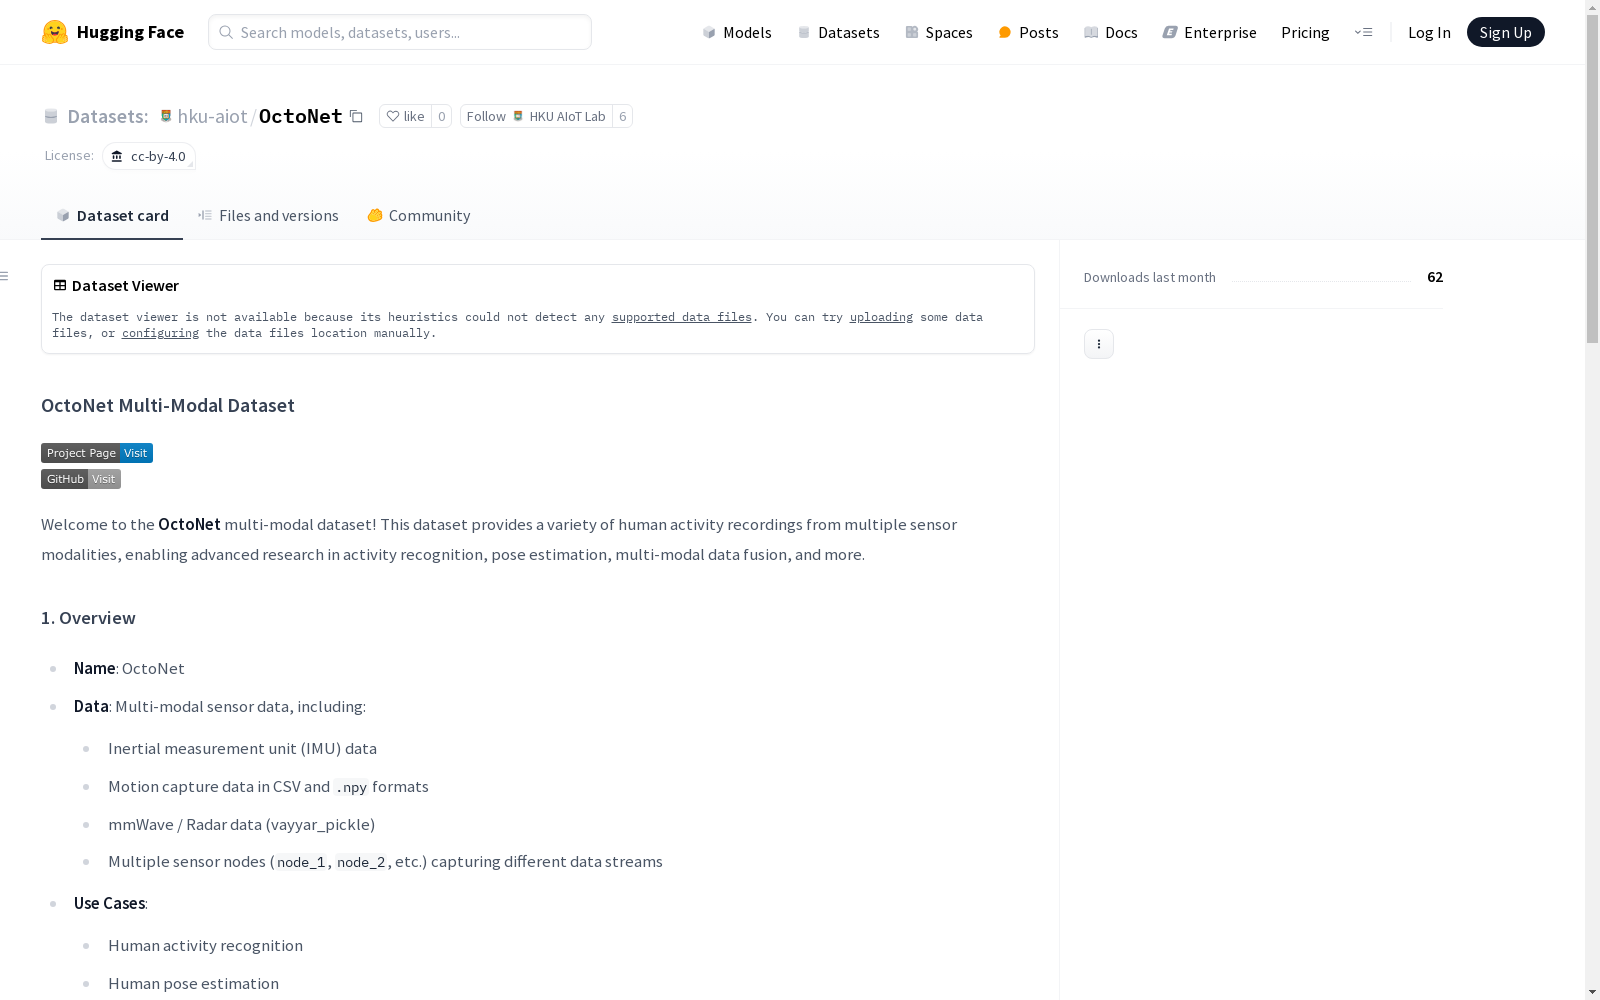Open the Datasets page in the navbar

(x=838, y=32)
